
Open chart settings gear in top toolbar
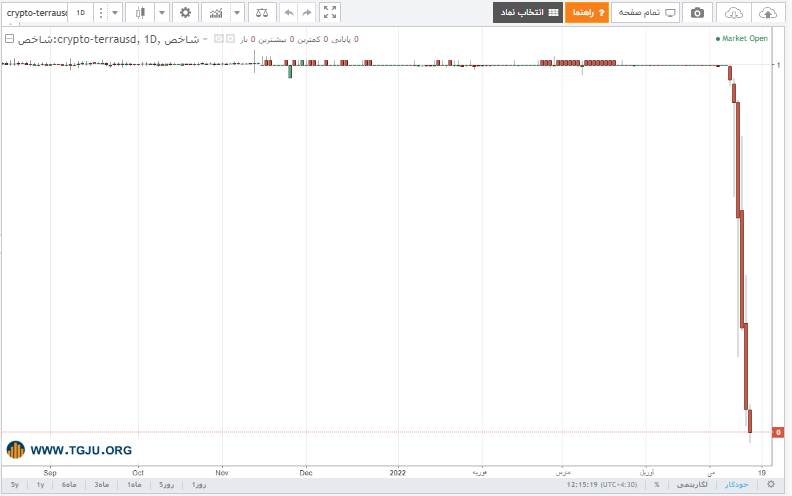coord(185,13)
